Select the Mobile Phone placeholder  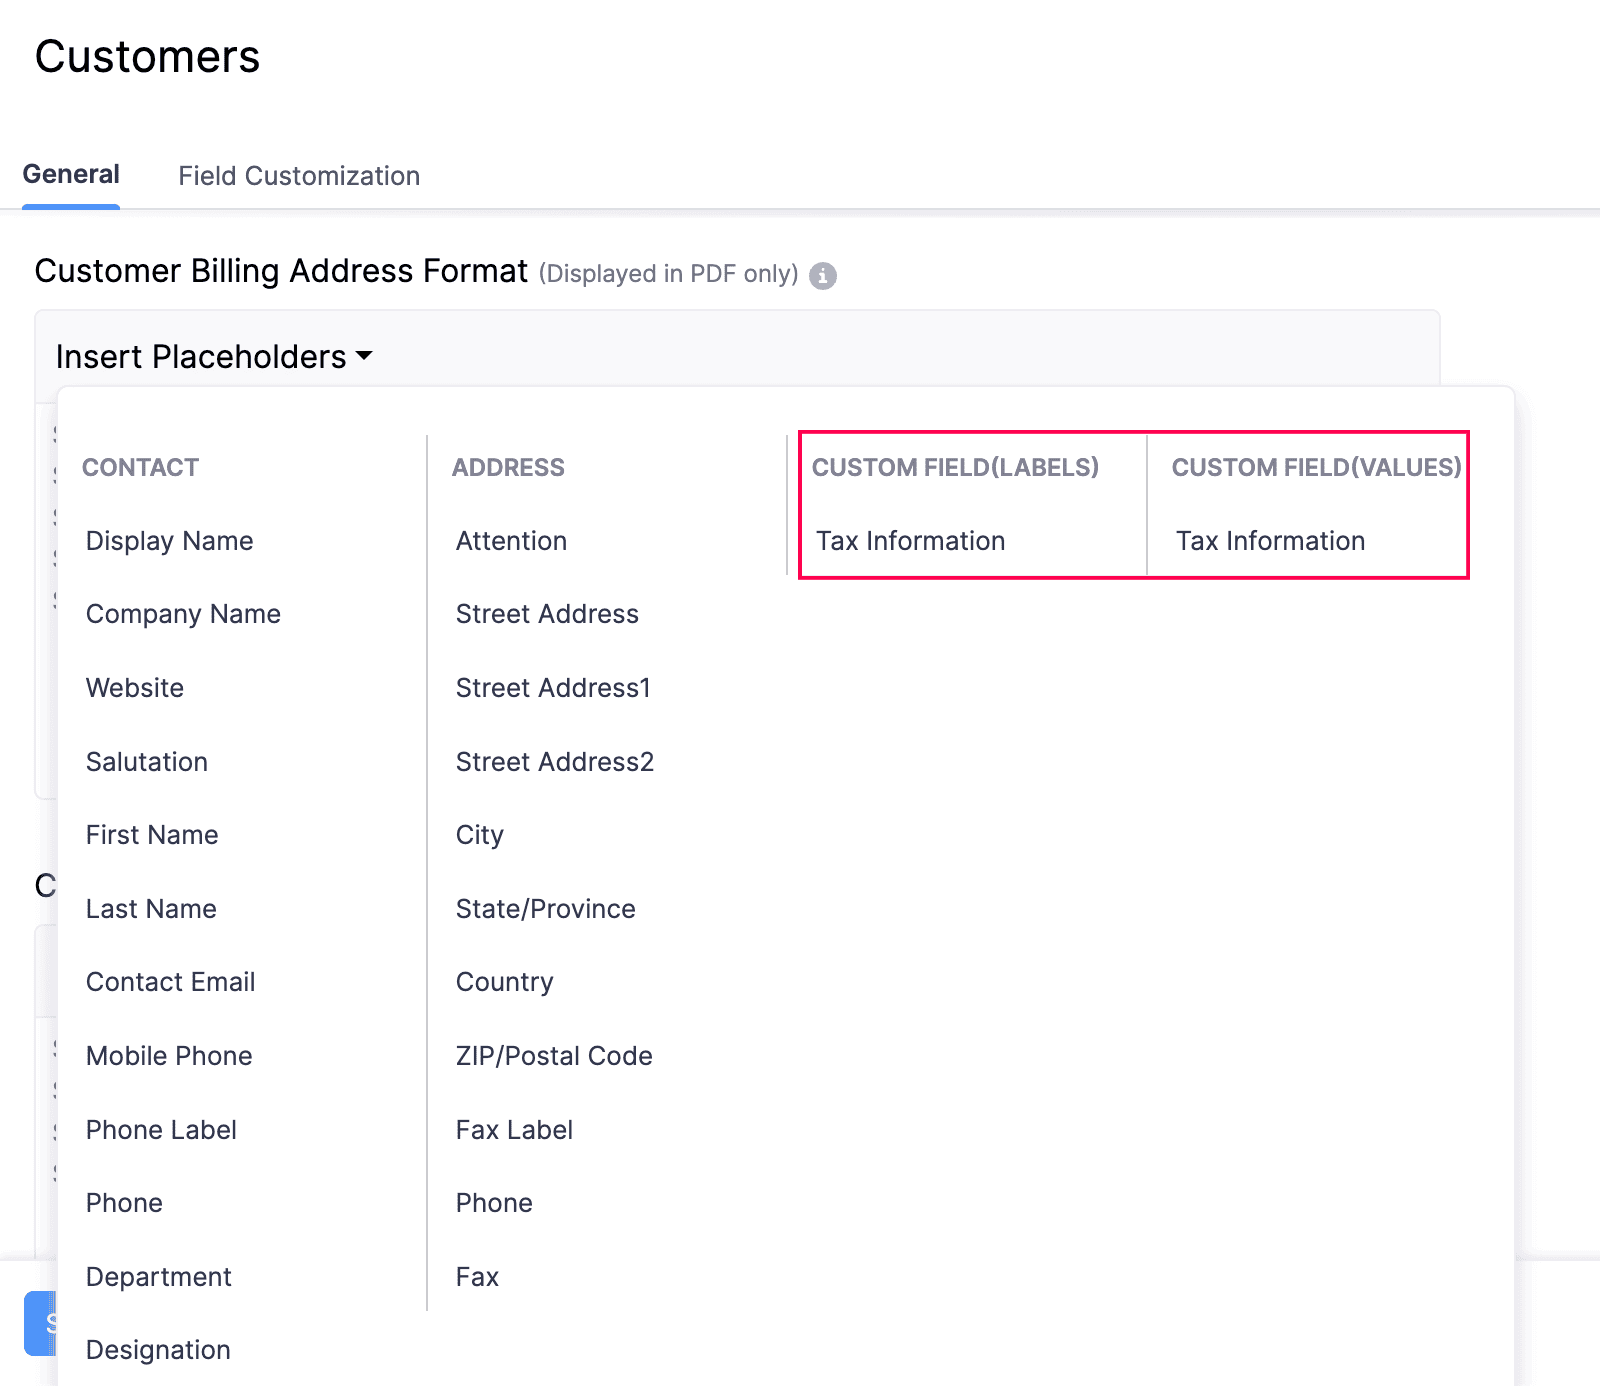(168, 1055)
